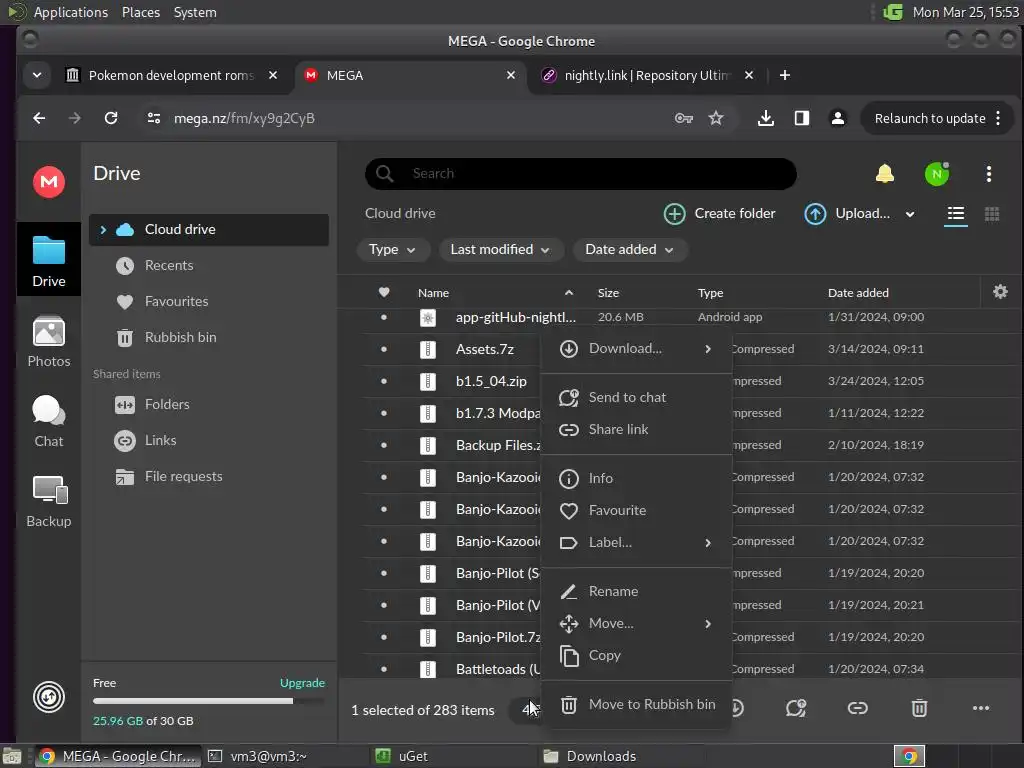Expand the Cloud drive tree chevron
1024x768 pixels.
click(103, 229)
